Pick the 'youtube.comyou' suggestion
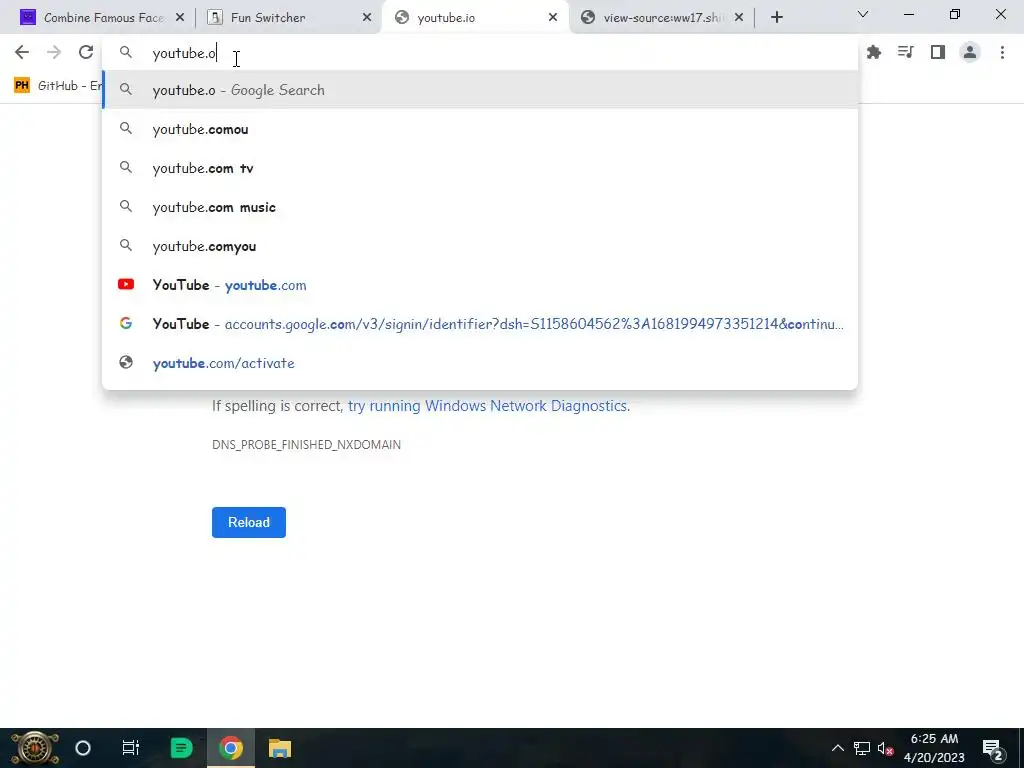This screenshot has height=768, width=1024. (x=480, y=246)
